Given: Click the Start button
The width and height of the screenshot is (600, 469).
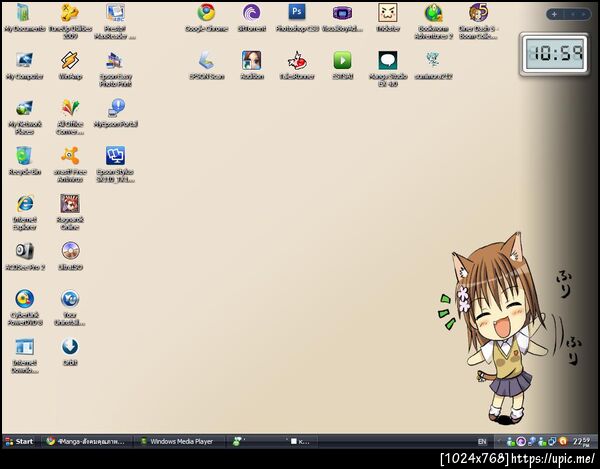Looking at the screenshot, I should (19, 441).
